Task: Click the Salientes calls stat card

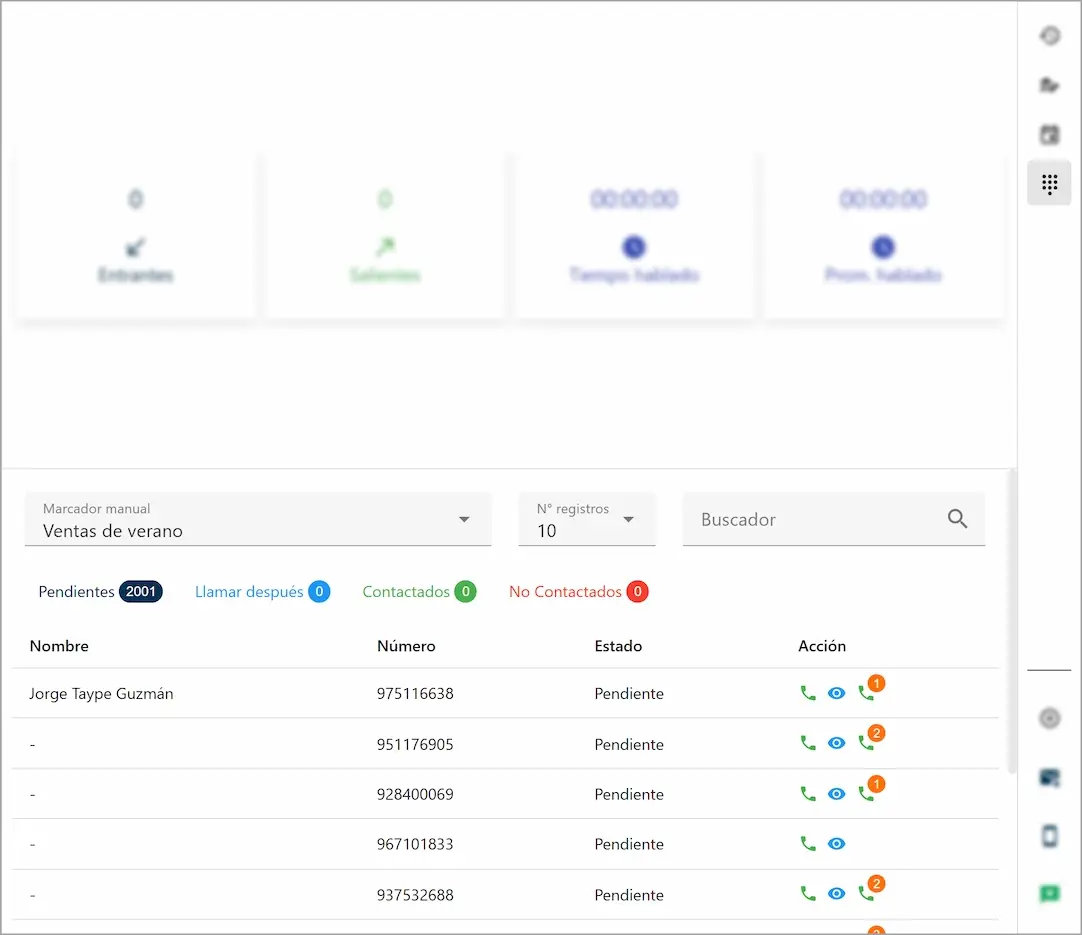Action: 385,235
